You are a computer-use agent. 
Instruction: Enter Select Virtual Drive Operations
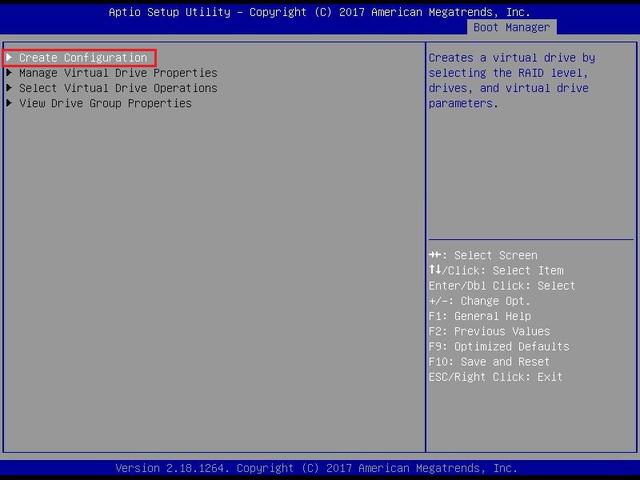click(x=118, y=88)
